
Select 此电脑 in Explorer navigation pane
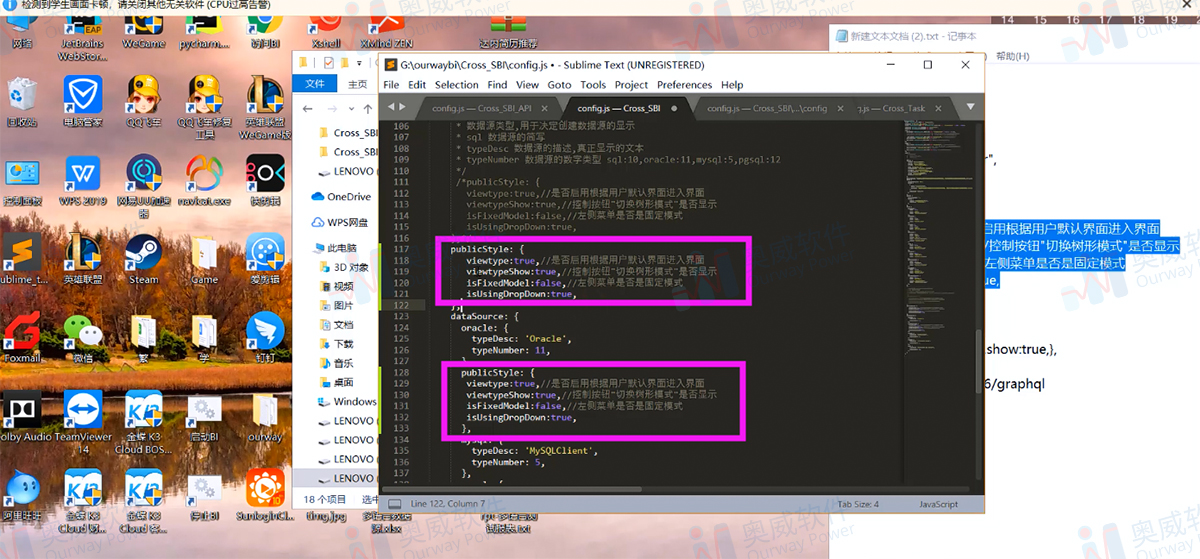(333, 247)
